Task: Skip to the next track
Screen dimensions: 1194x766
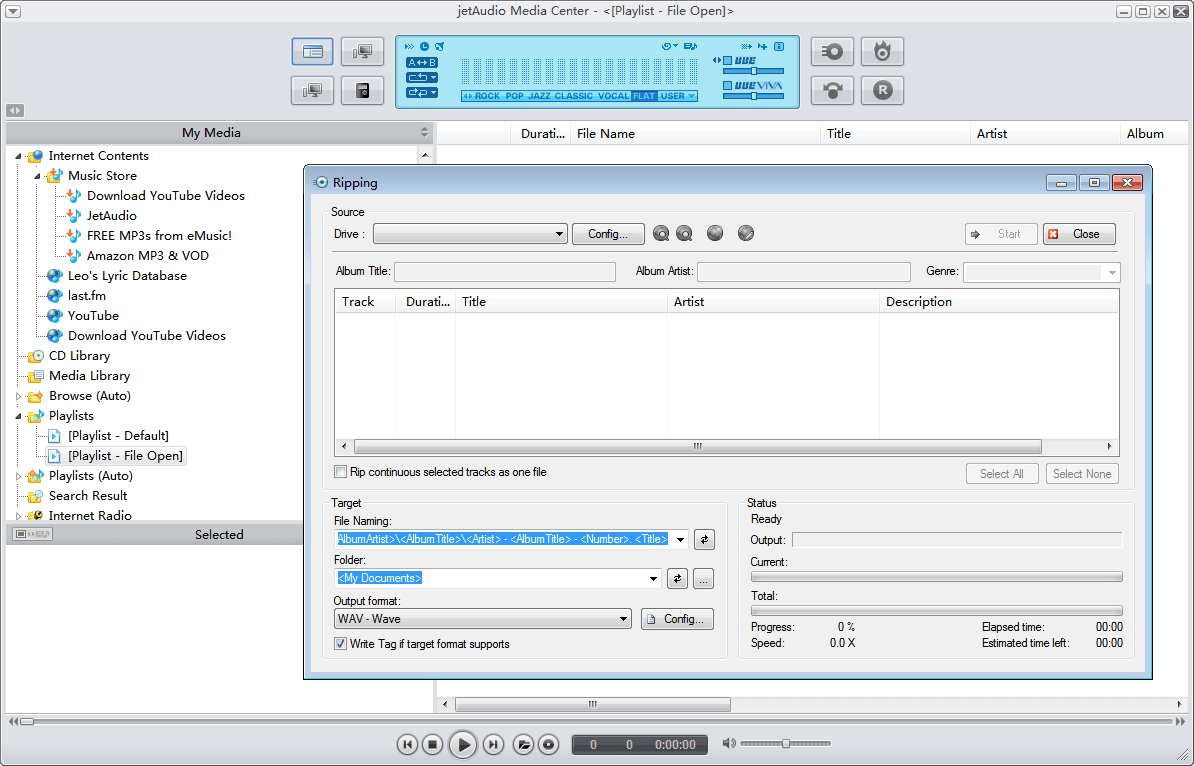Action: coord(493,744)
